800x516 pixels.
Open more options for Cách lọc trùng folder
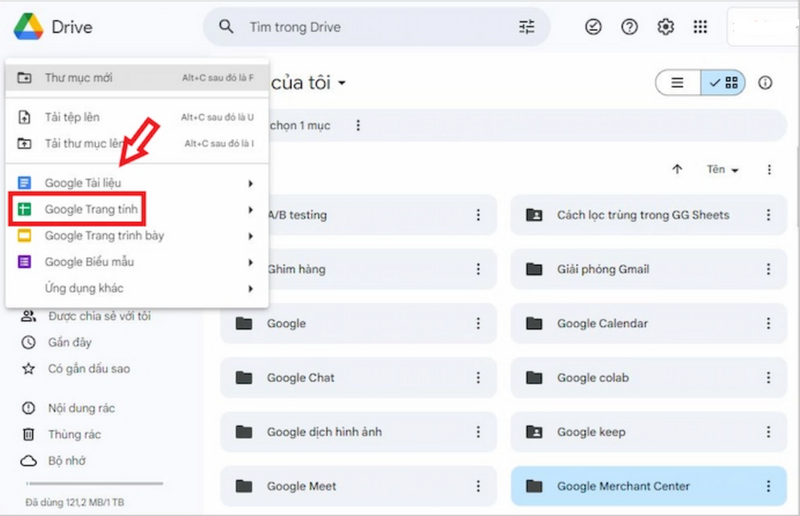[768, 215]
